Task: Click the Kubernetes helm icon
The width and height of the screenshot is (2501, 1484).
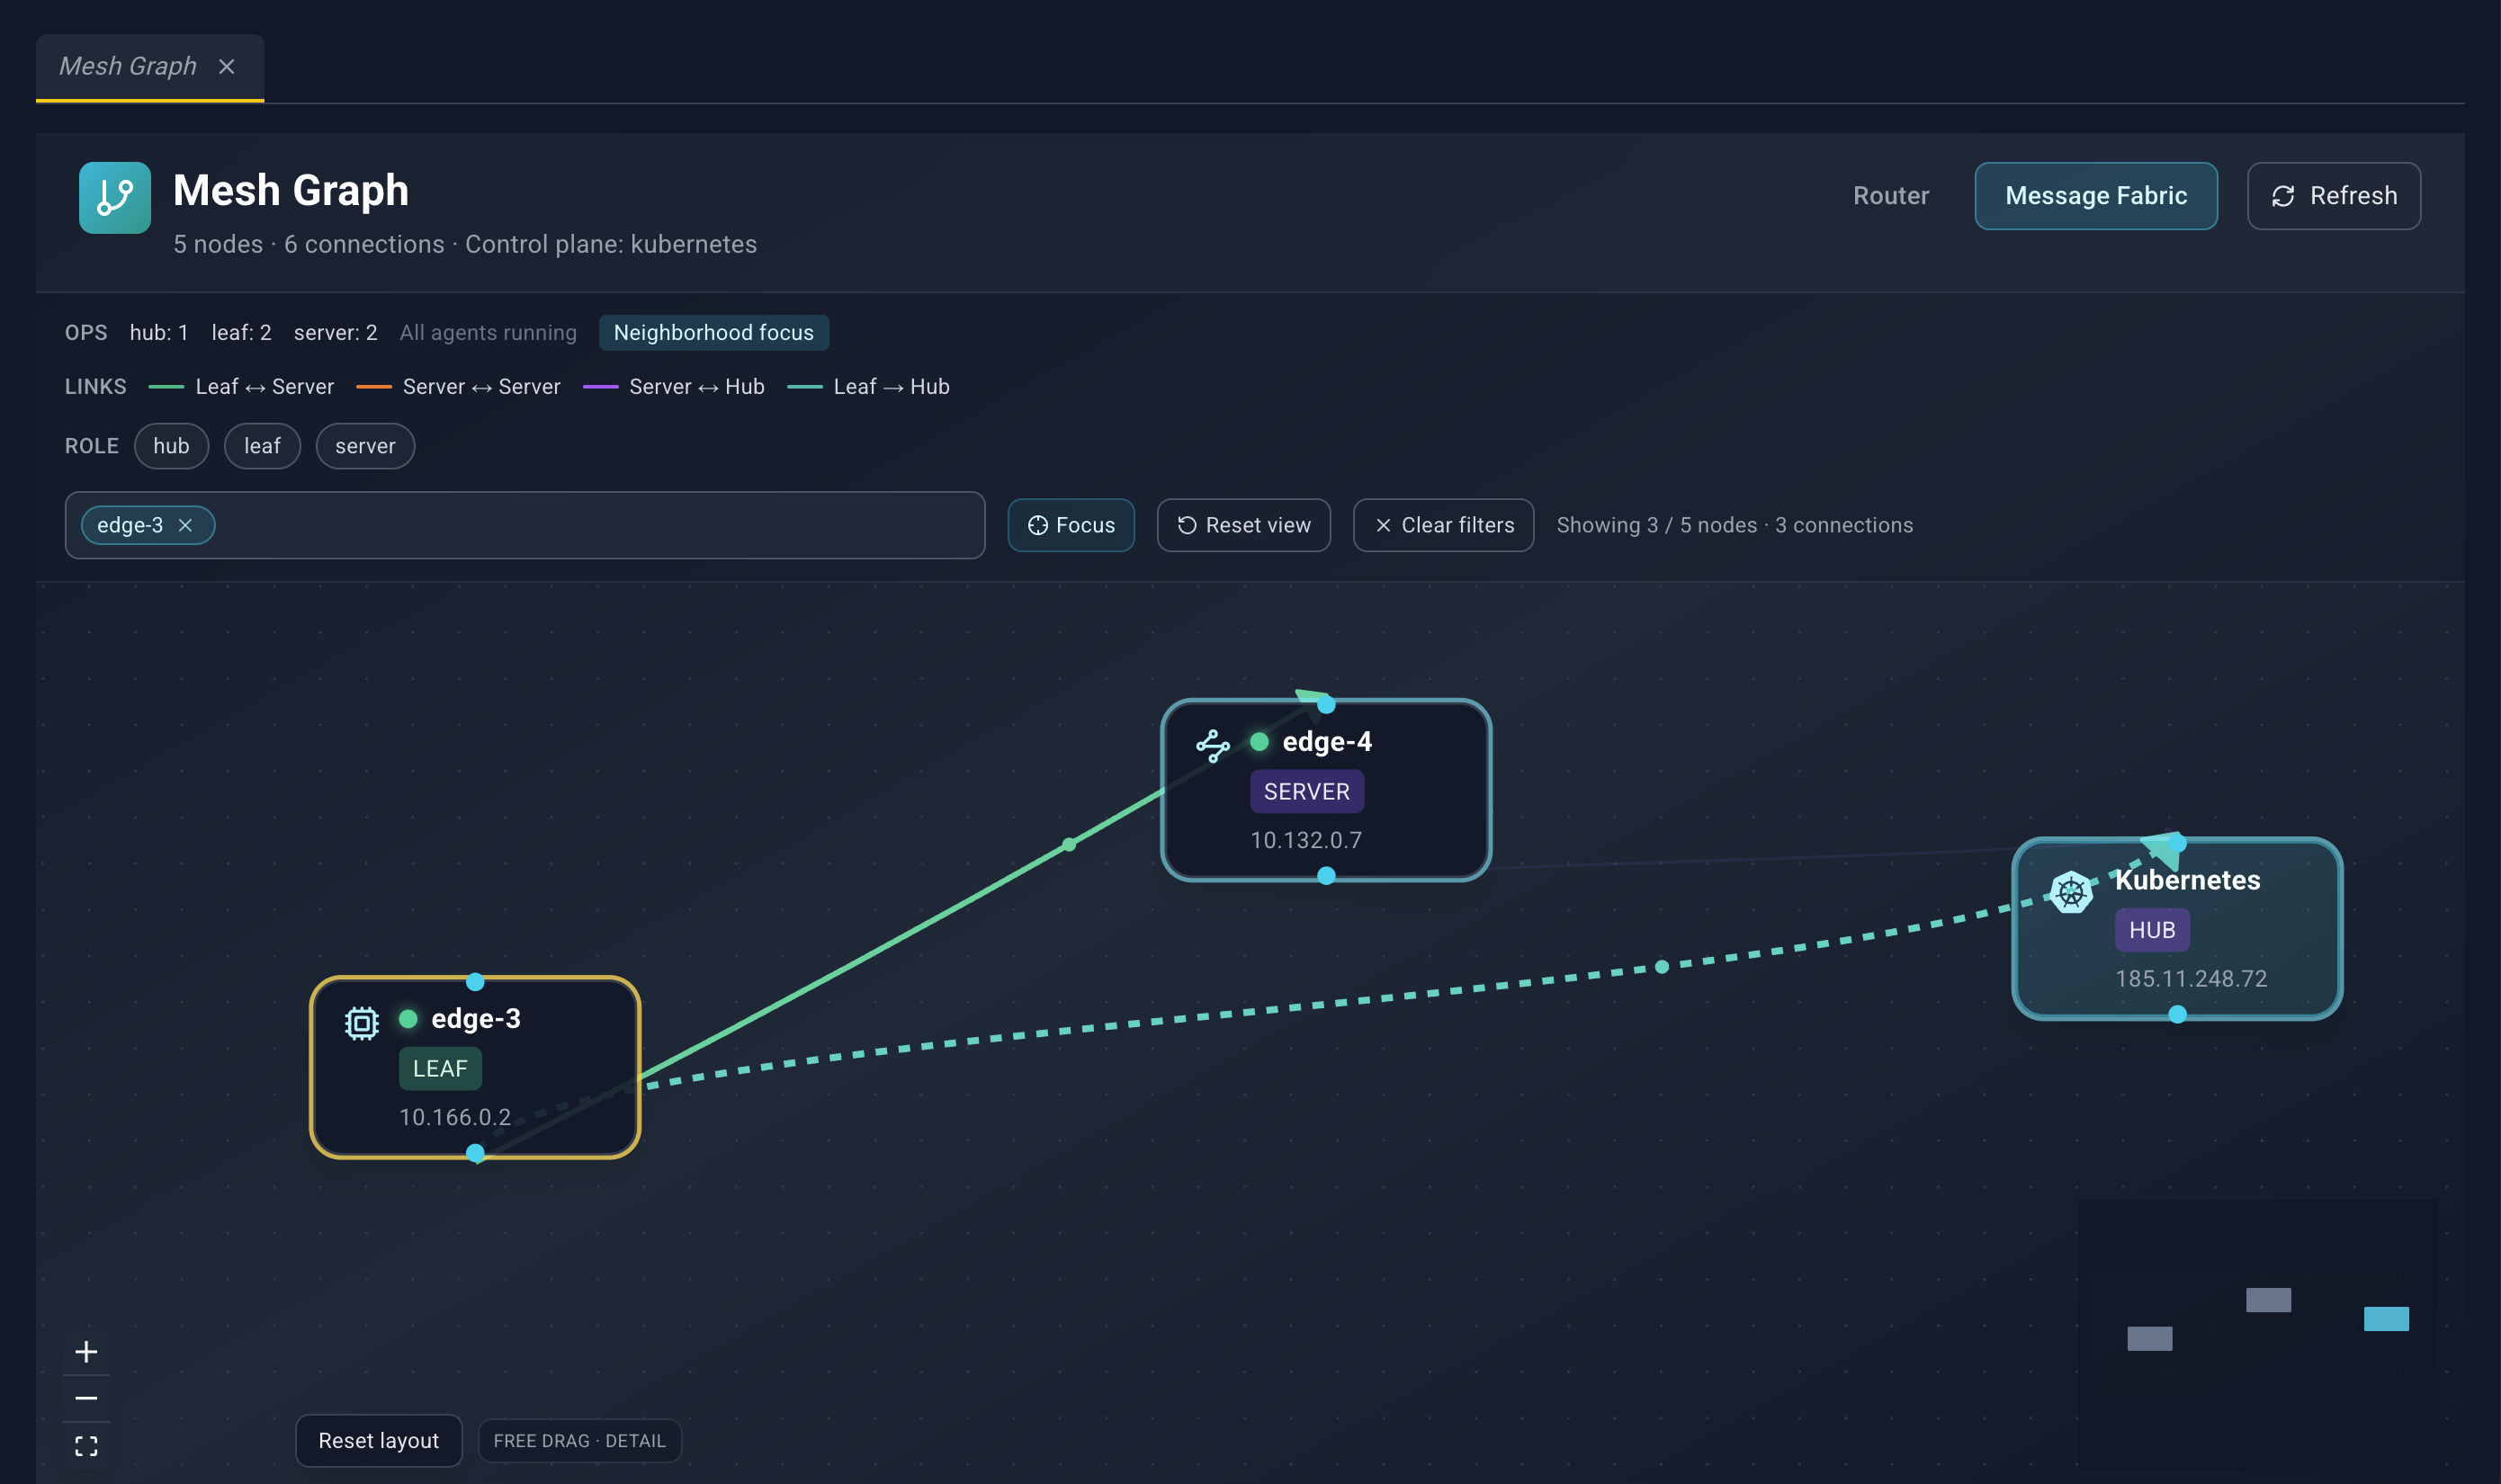Action: (x=2071, y=892)
